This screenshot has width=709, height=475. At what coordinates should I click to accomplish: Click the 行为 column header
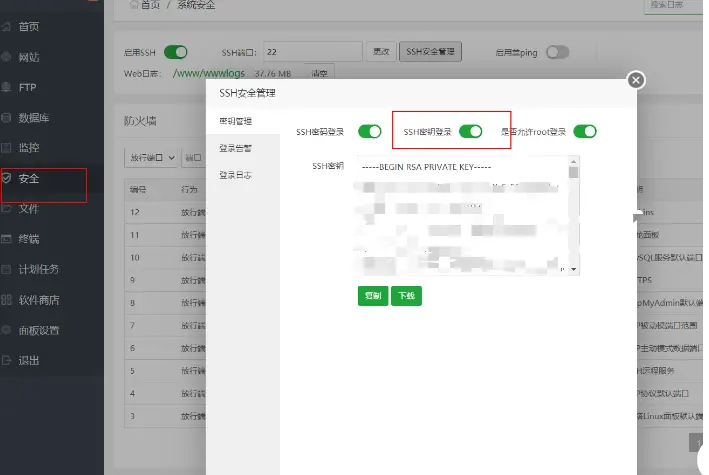pyautogui.click(x=189, y=190)
